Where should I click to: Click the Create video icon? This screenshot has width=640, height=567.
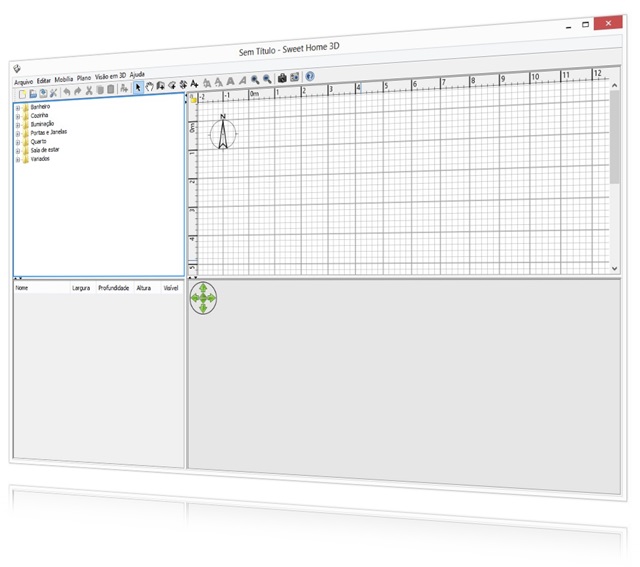pos(295,77)
